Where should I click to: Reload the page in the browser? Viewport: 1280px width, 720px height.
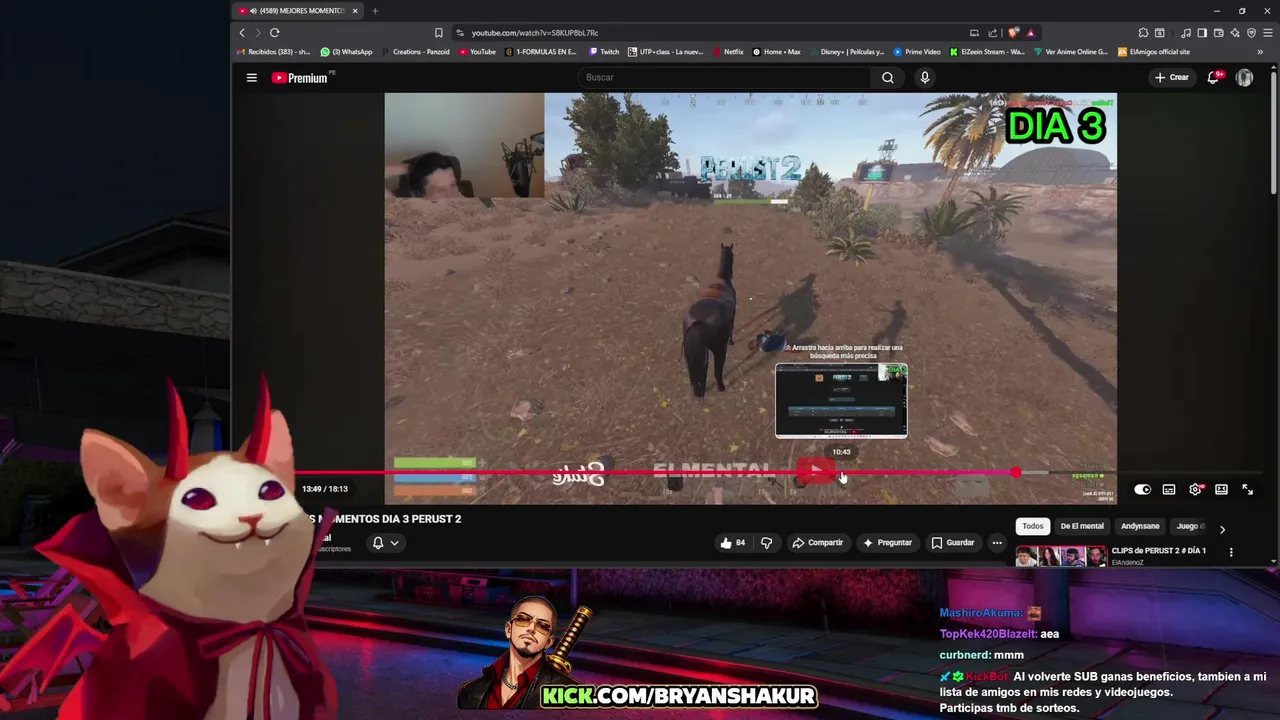[274, 33]
